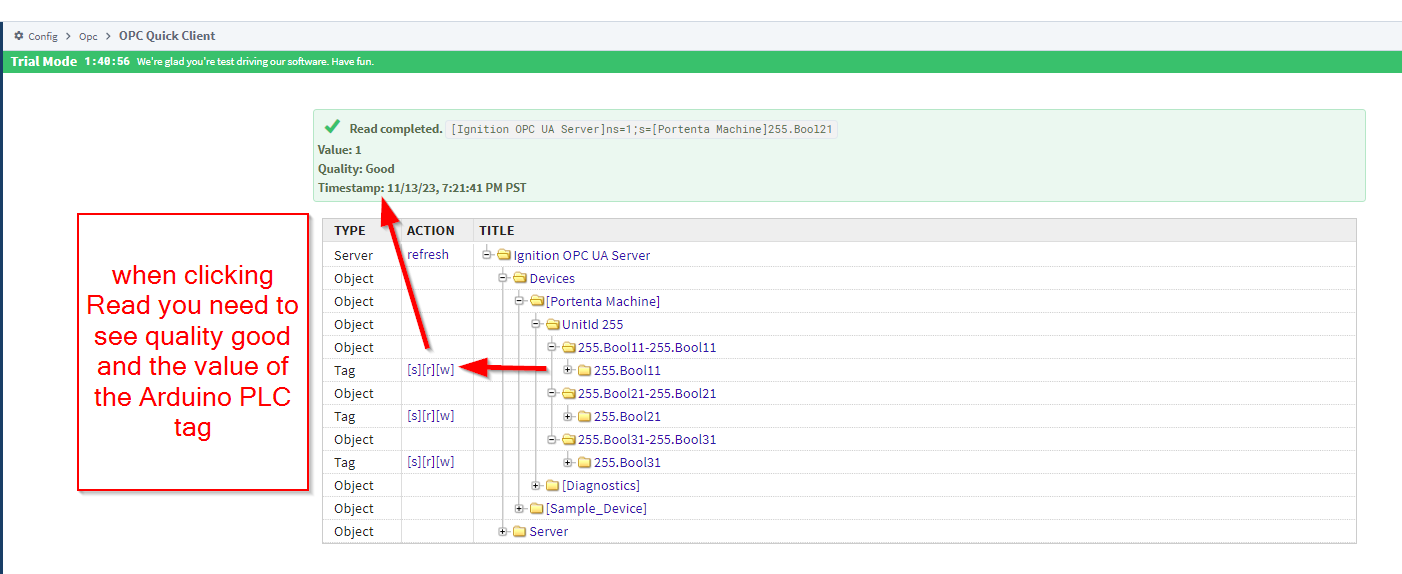Click the 255.Bool31 tag folder icon
This screenshot has width=1402, height=574.
coord(584,462)
